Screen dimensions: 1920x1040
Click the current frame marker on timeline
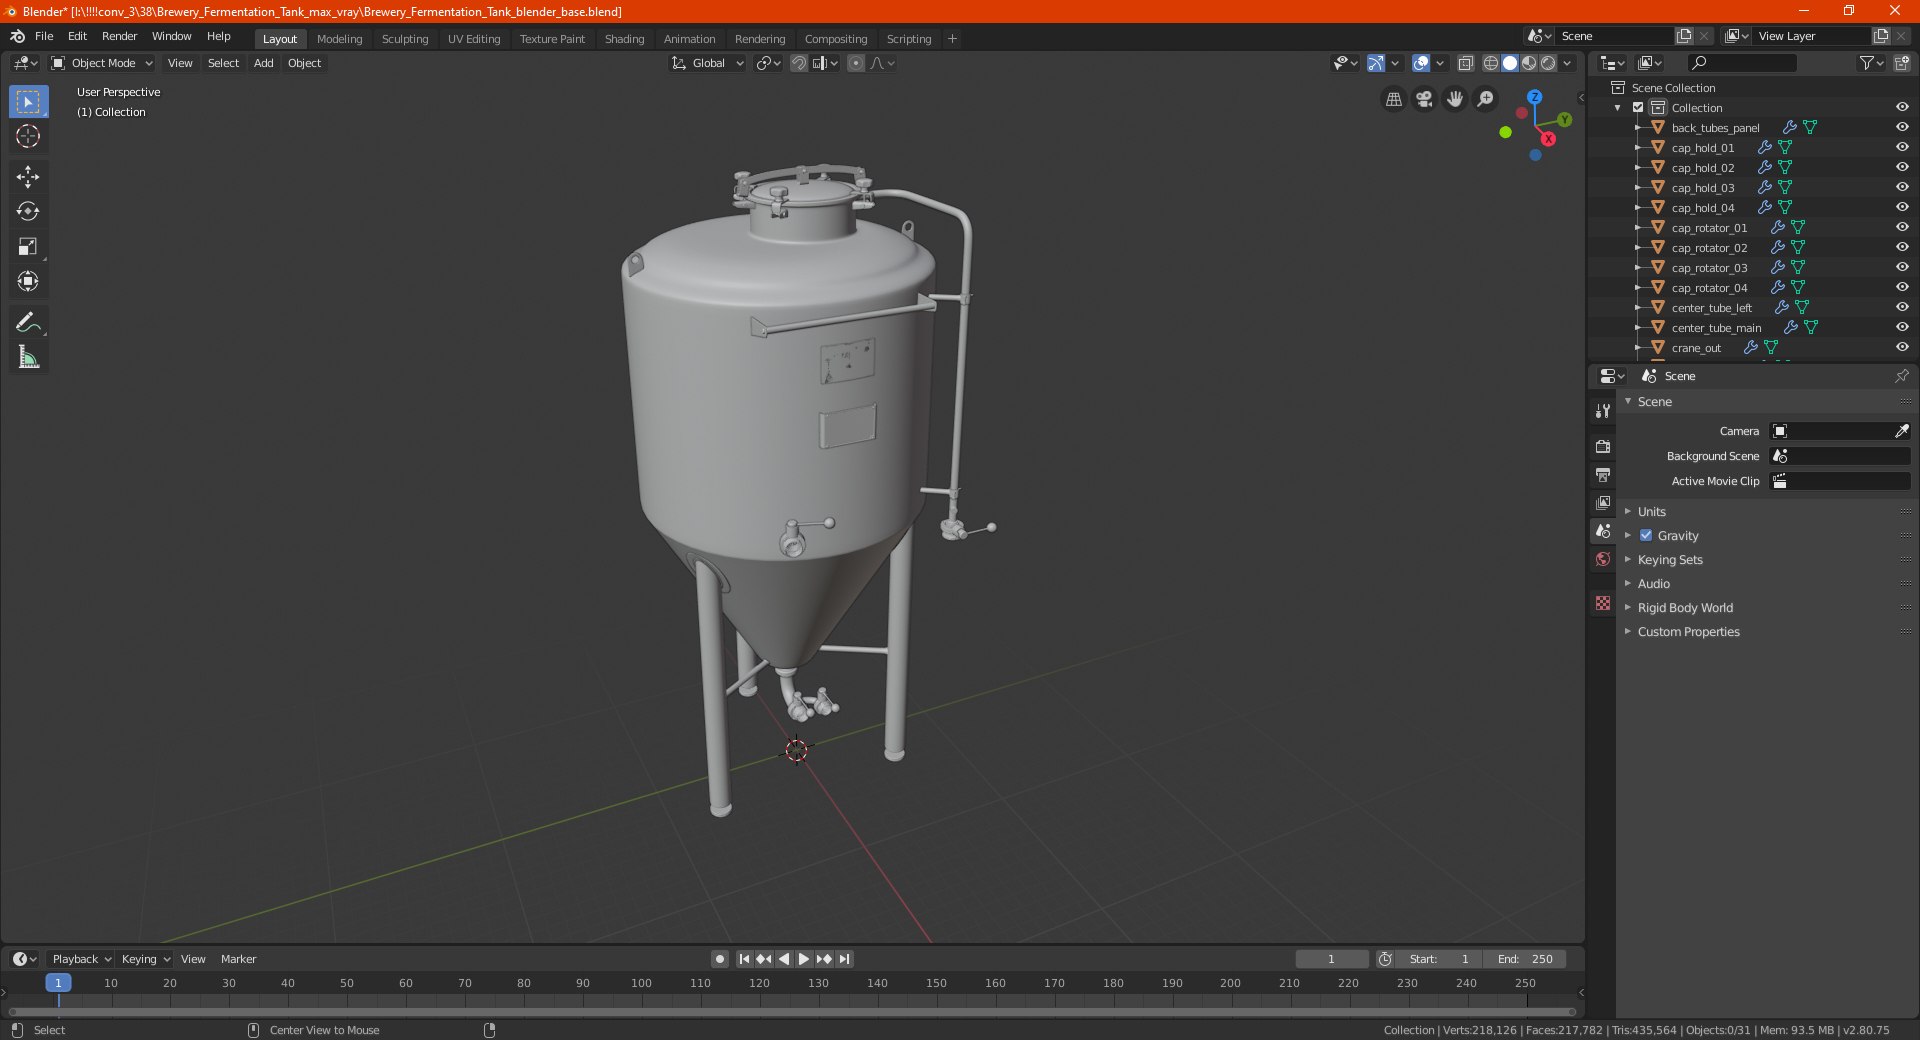tap(58, 983)
